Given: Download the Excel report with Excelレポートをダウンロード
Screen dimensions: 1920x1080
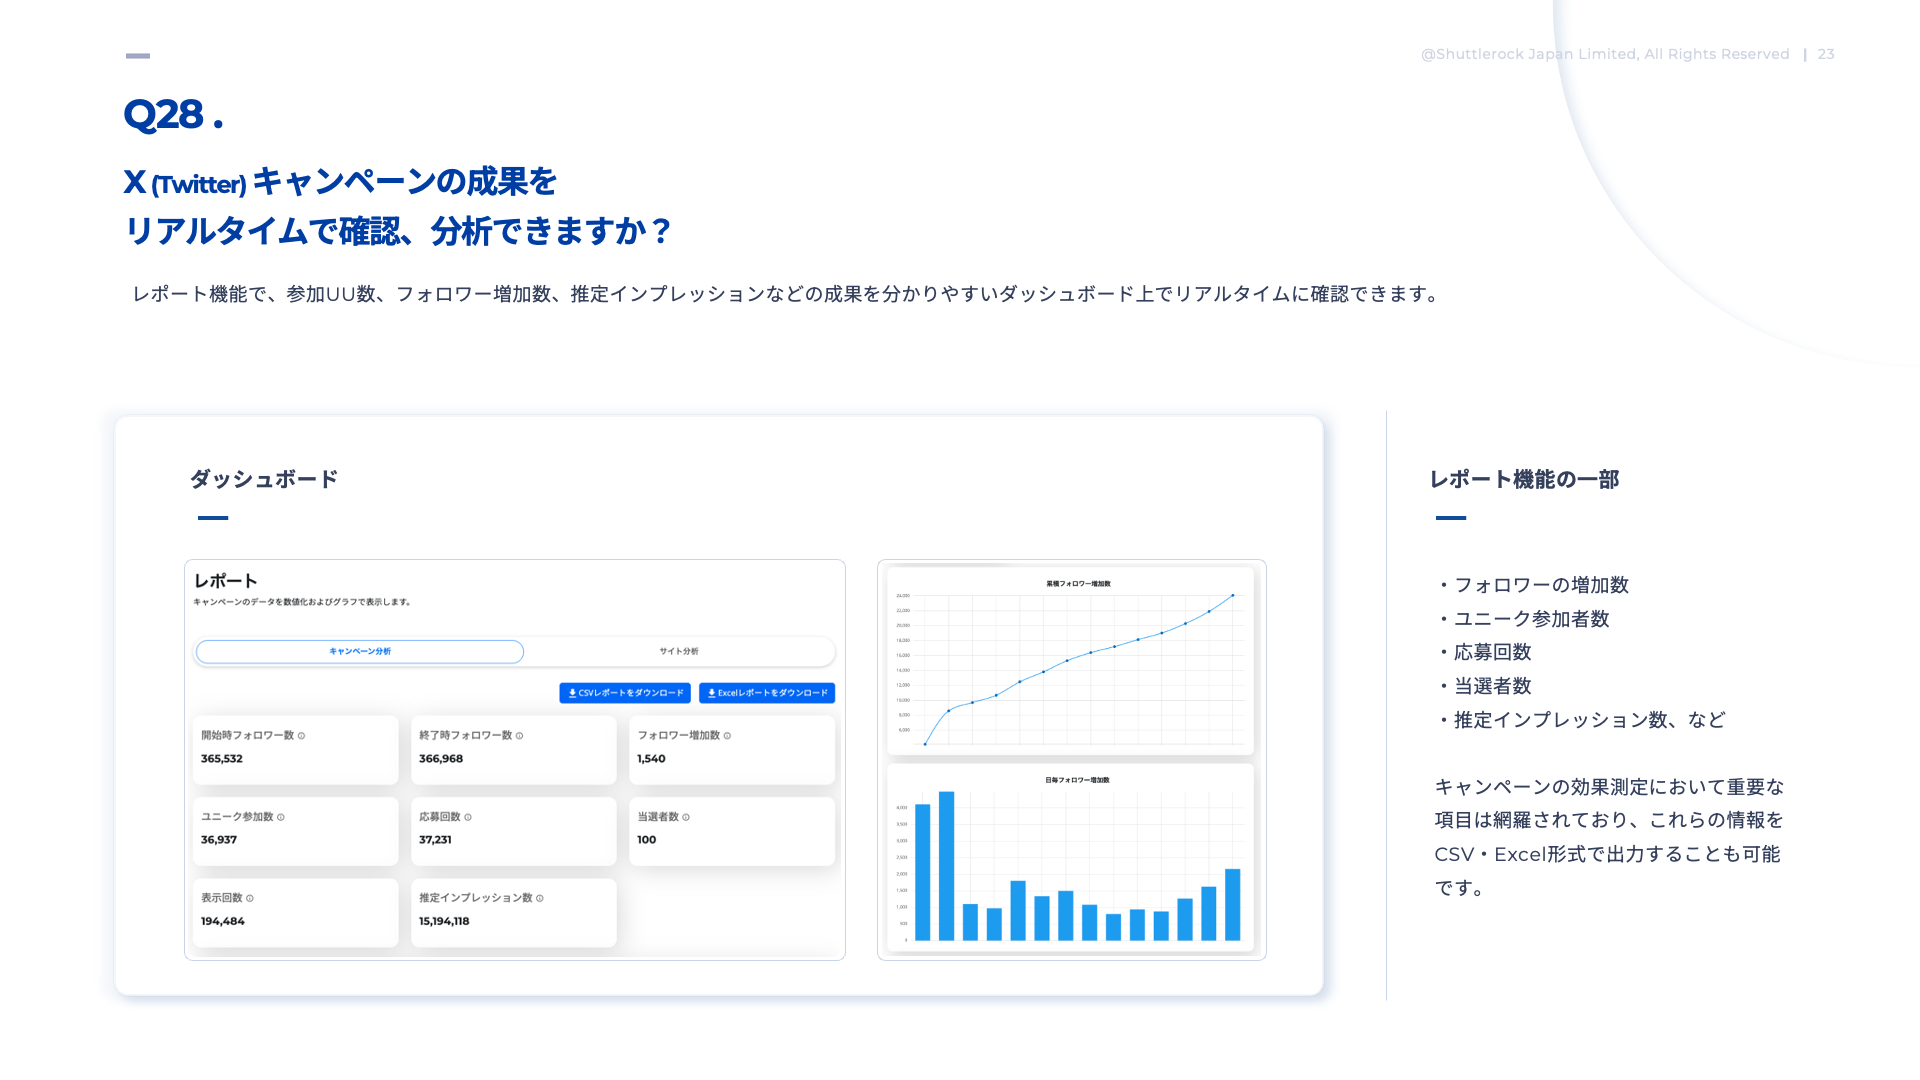Looking at the screenshot, I should [767, 693].
